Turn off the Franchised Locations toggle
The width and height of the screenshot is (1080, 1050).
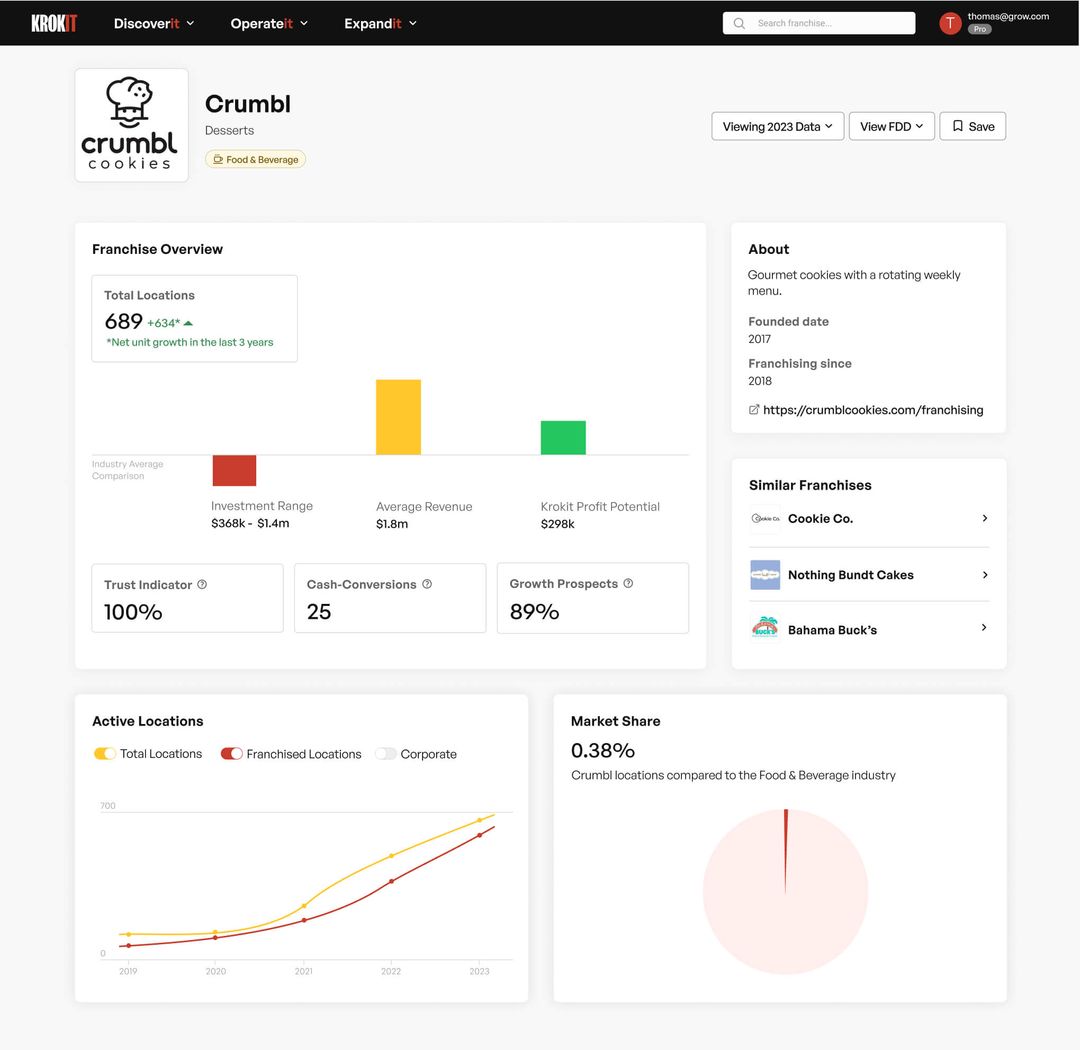point(231,753)
